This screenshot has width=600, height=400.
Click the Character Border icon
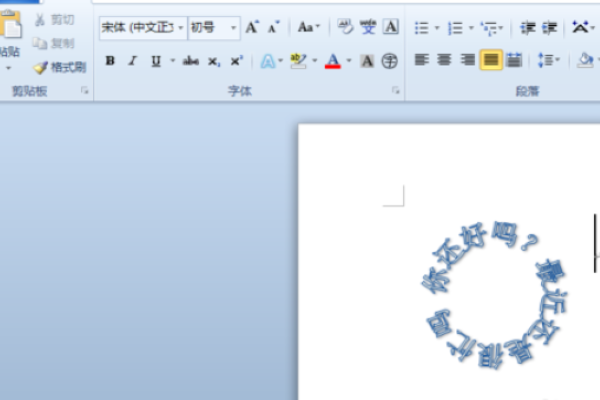(391, 27)
